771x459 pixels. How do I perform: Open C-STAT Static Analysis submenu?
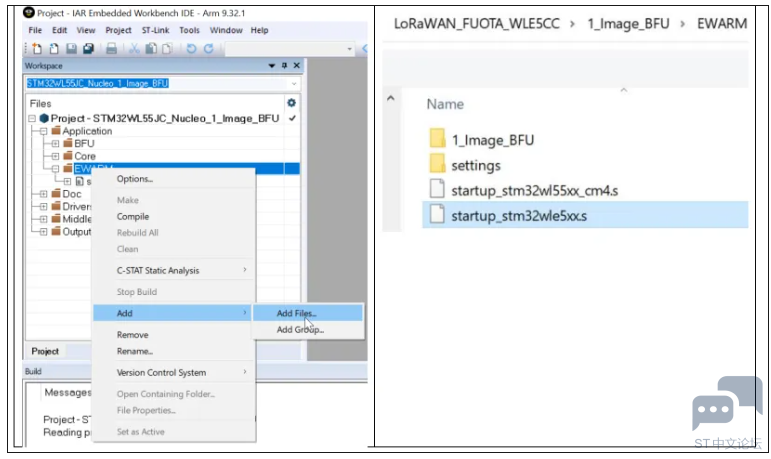[x=174, y=270]
